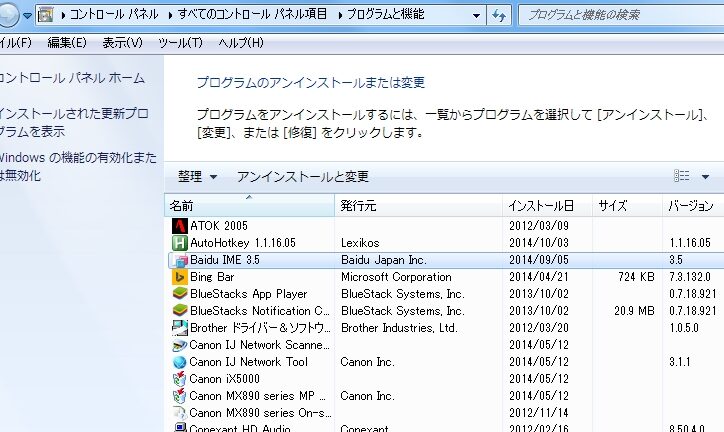Open インストールされた更新プログラムを表示 link
This screenshot has width=724, height=432.
(x=74, y=122)
